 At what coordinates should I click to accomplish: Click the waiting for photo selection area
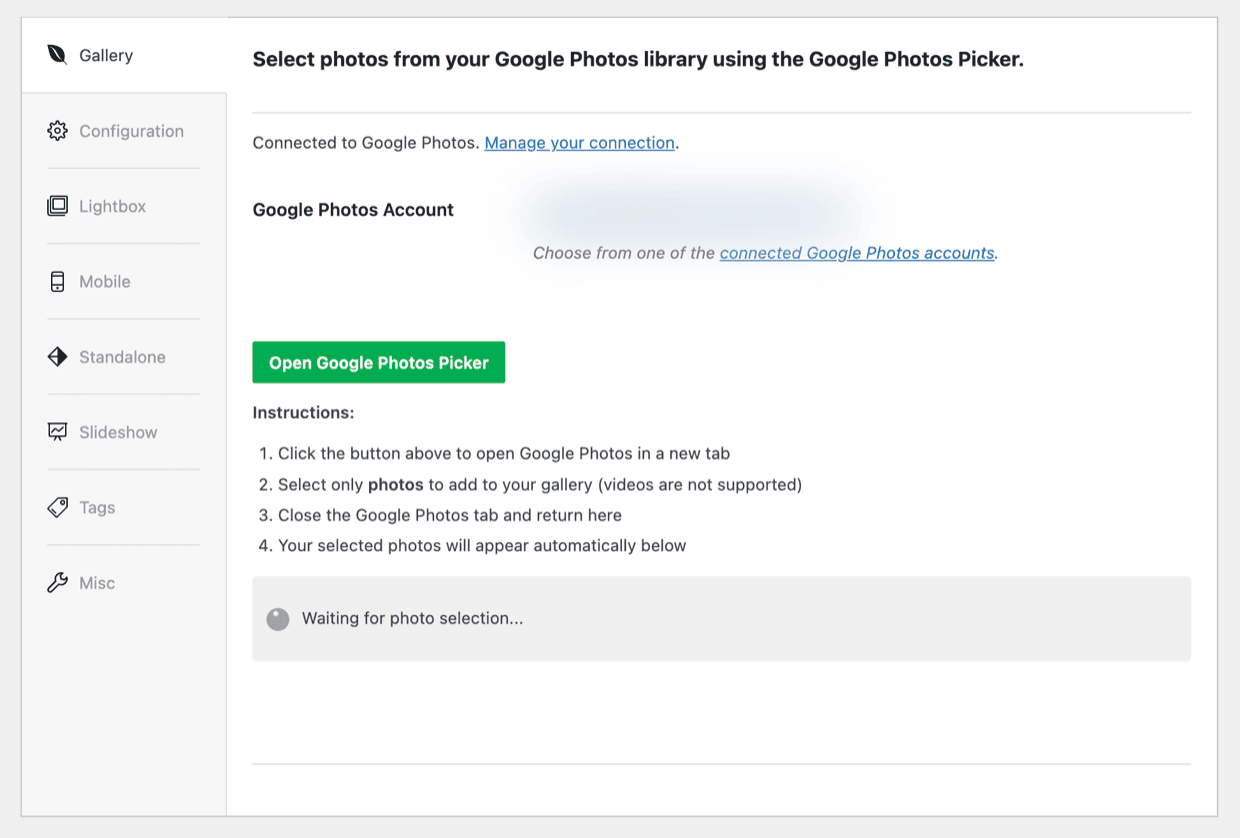point(720,618)
